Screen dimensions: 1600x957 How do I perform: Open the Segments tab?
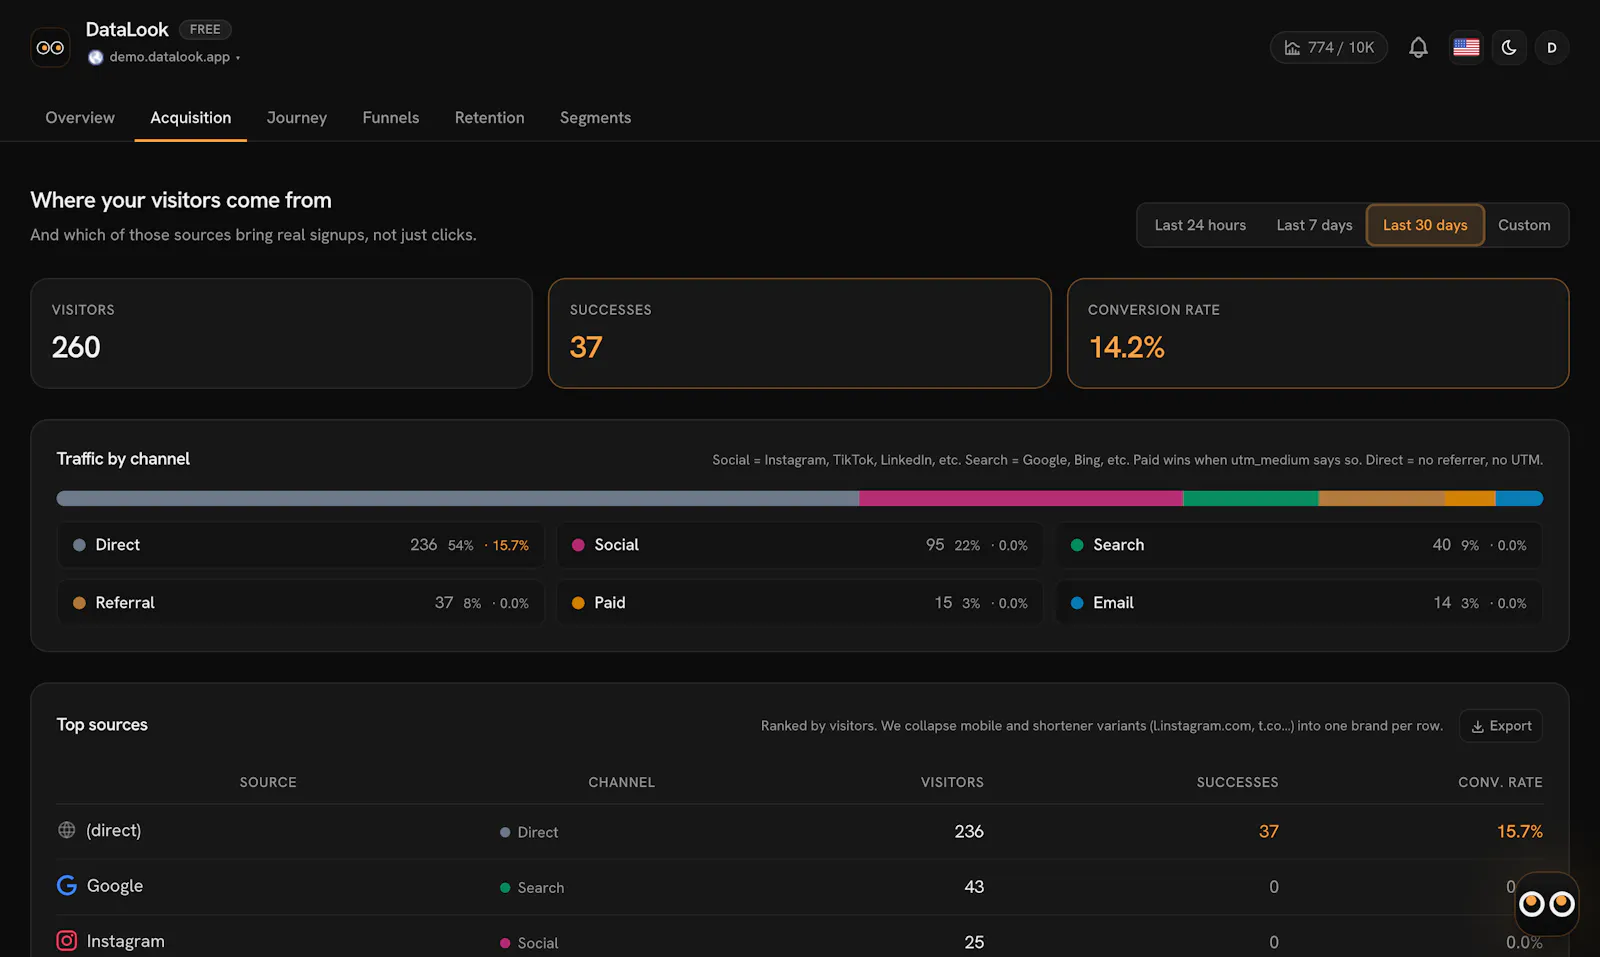[x=596, y=117]
